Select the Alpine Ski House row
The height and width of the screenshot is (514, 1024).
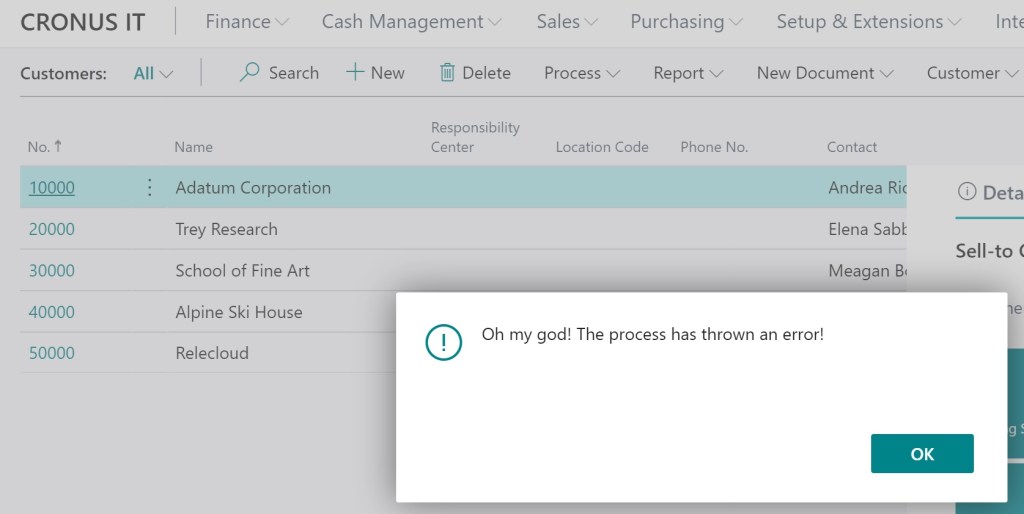click(x=238, y=312)
